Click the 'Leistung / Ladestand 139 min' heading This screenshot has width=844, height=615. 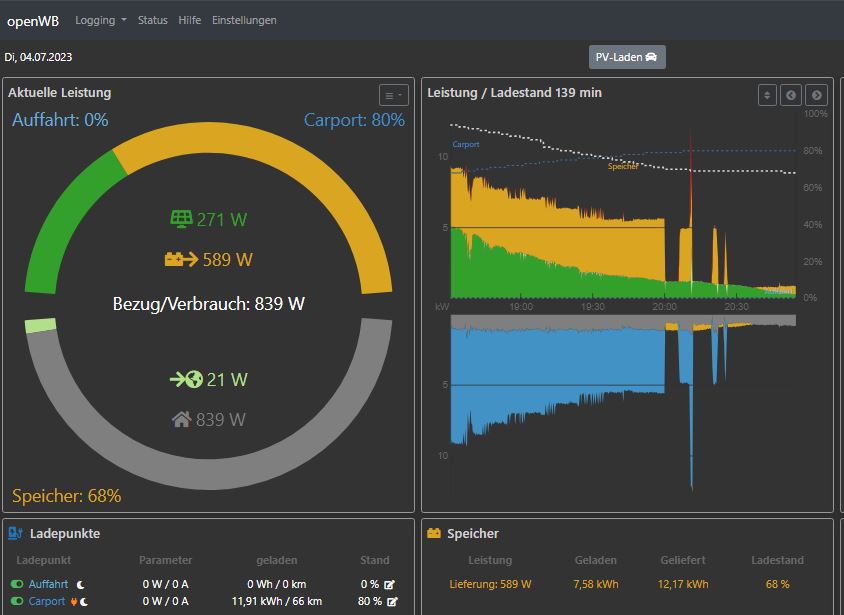coord(515,93)
